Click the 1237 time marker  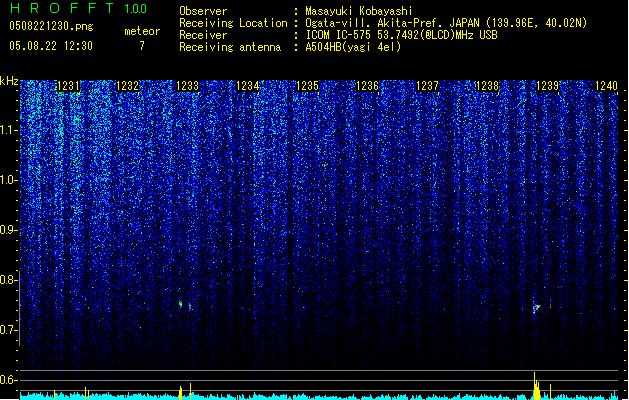click(x=427, y=86)
